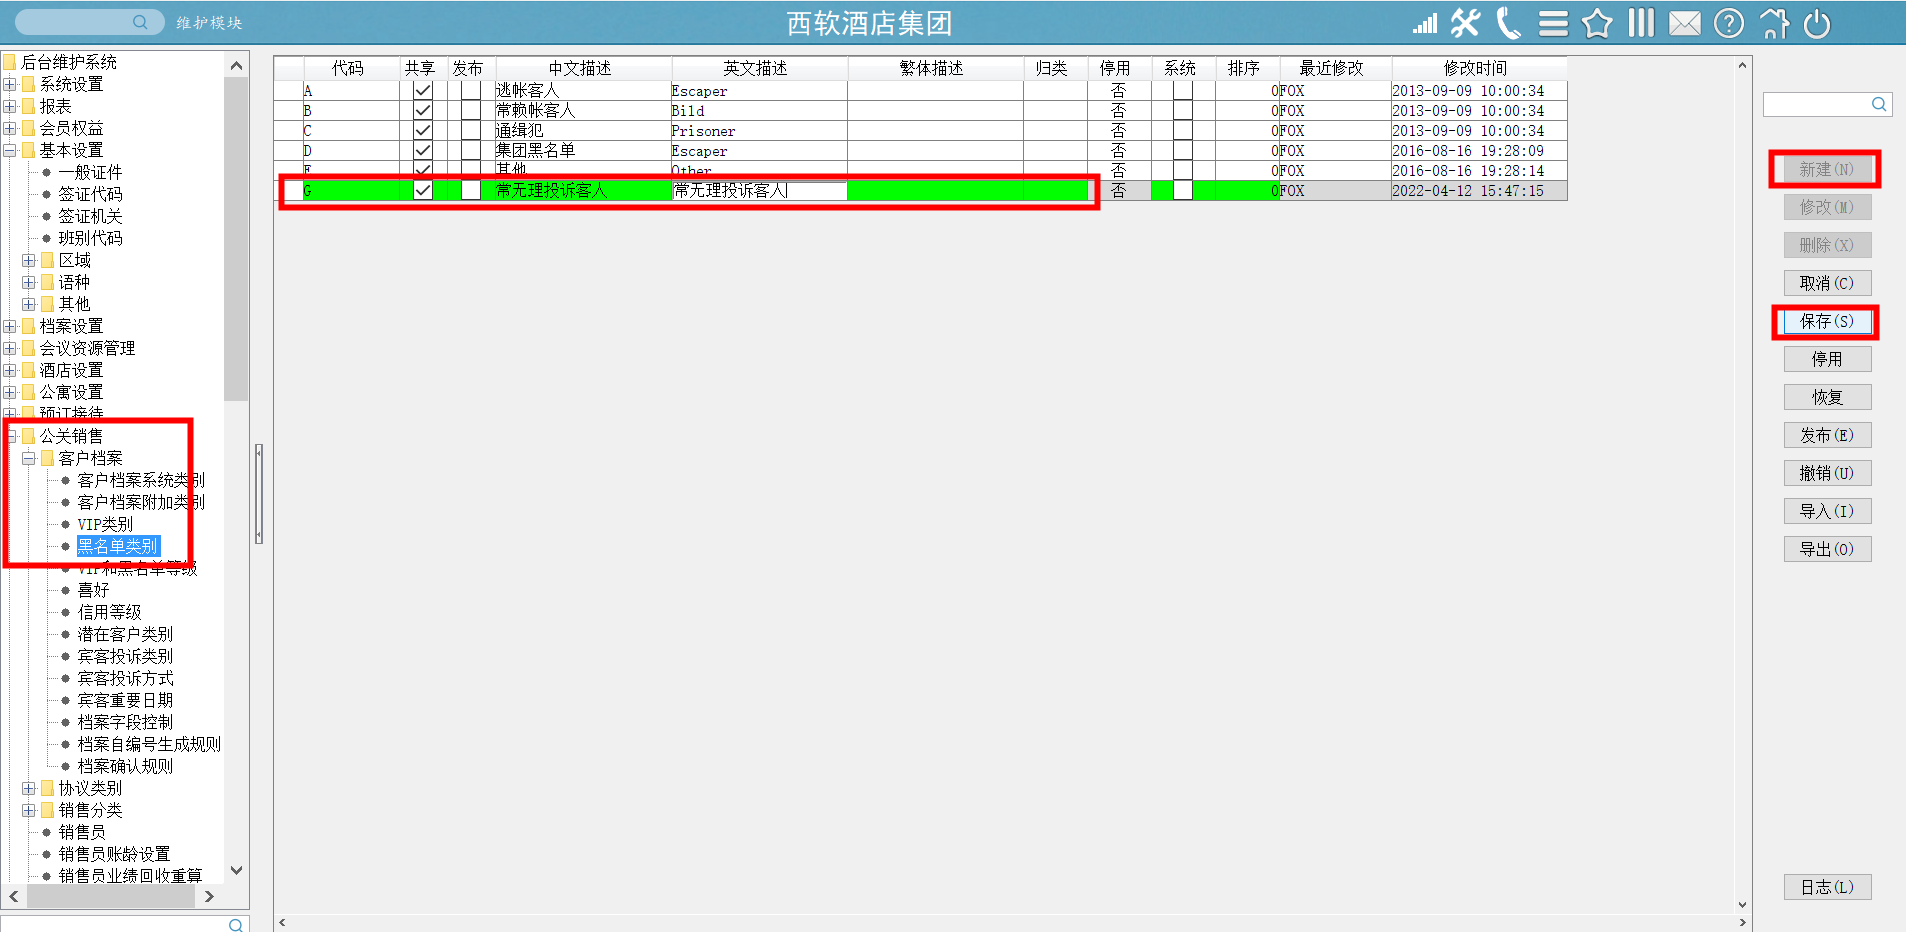Click the 取消(C) button

1826,283
